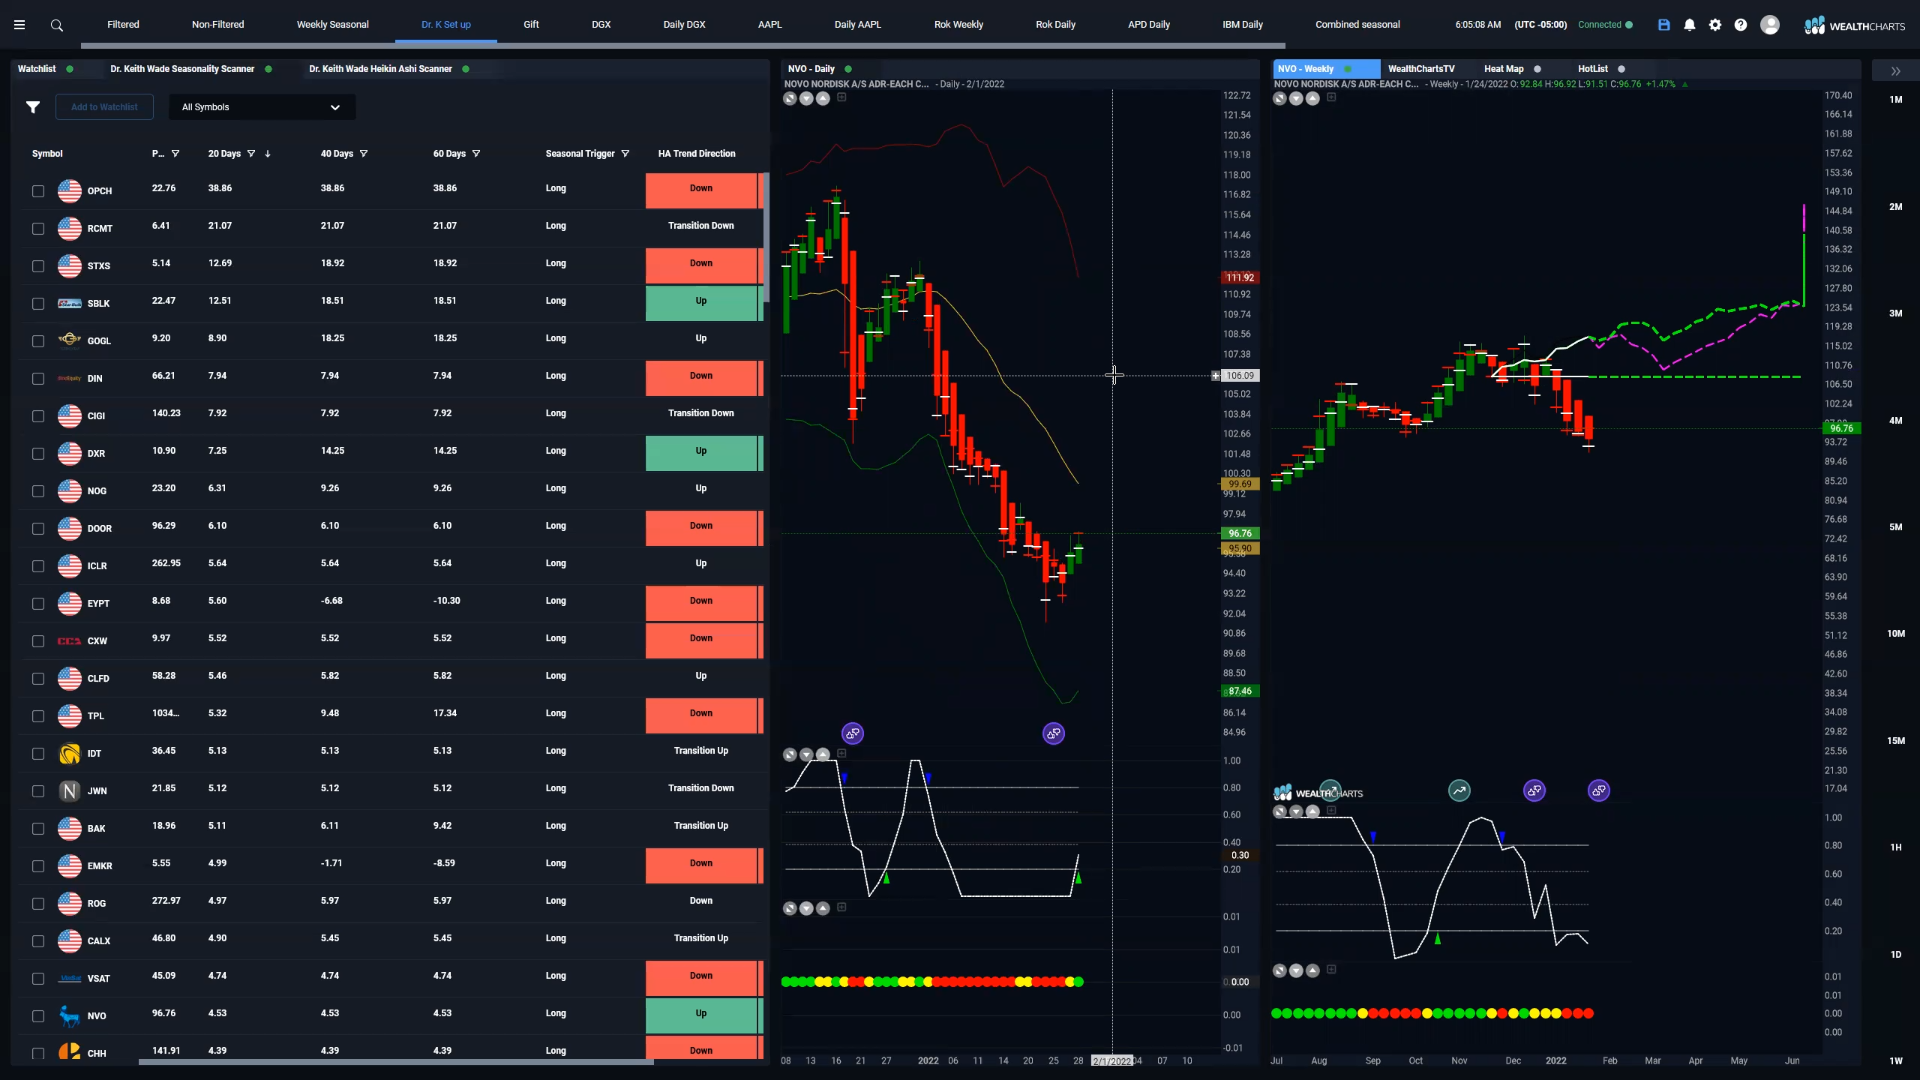
Task: Click the top tab strip scrollbar
Action: point(683,46)
